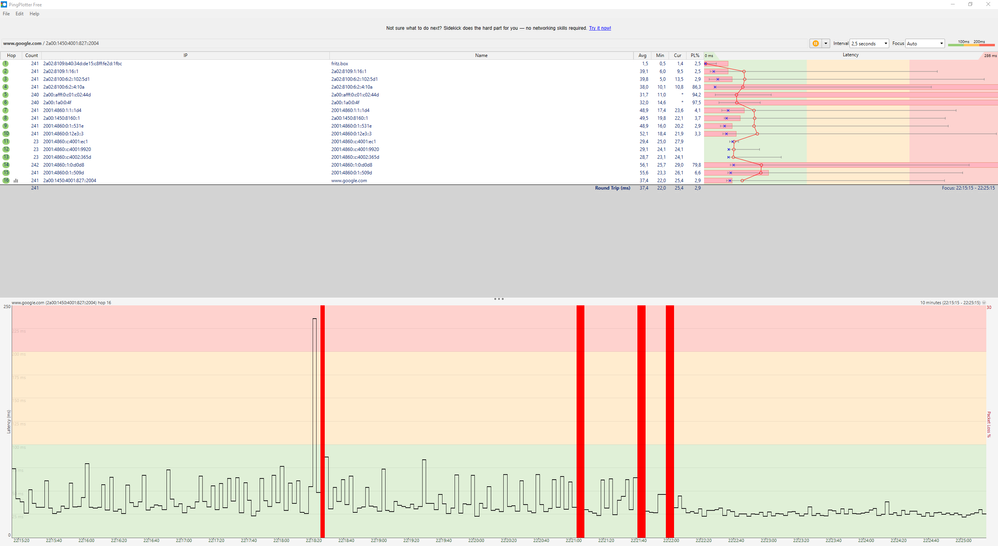The image size is (998, 546).
Task: Select hop 16 green circle icon
Action: [x=6, y=181]
